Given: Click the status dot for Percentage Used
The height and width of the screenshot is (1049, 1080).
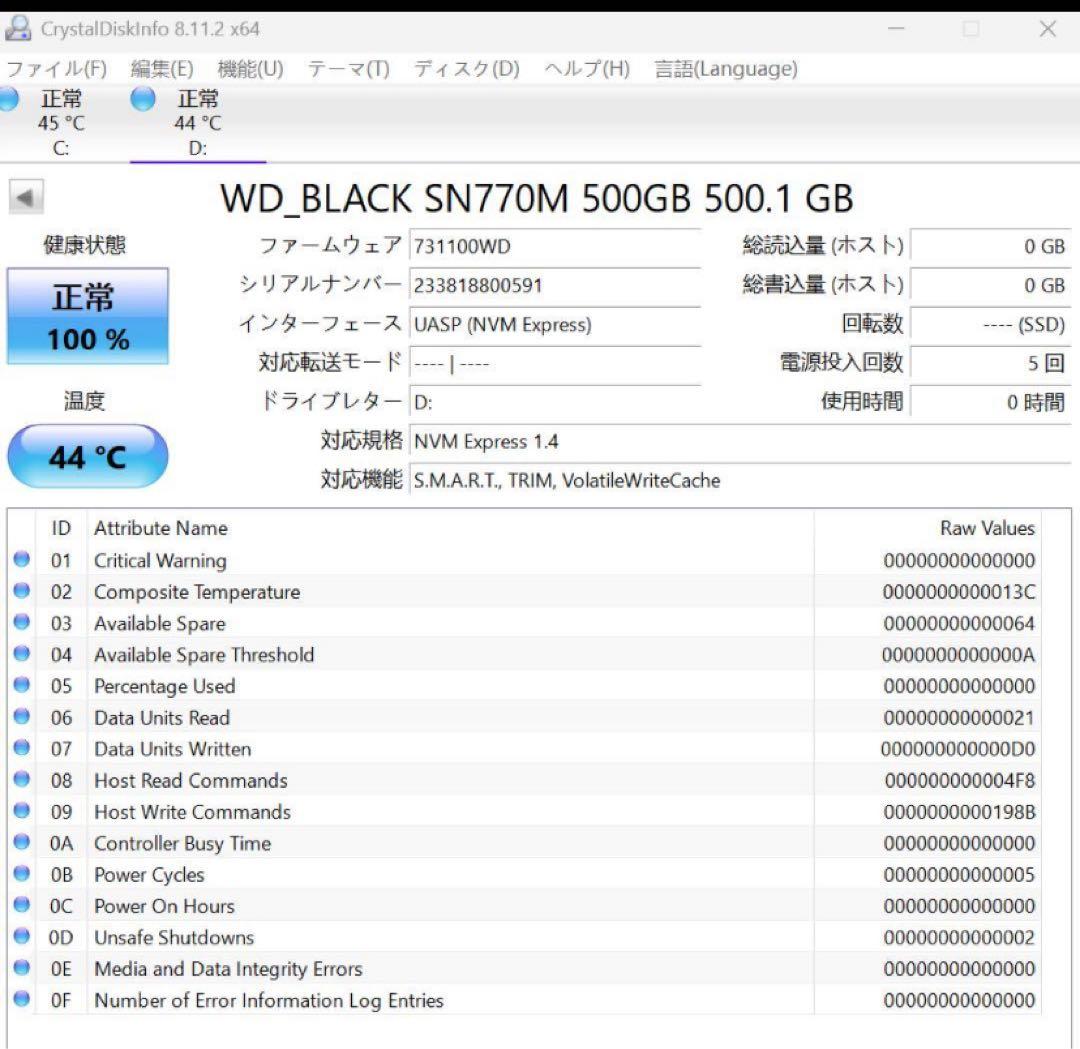Looking at the screenshot, I should pyautogui.click(x=22, y=685).
